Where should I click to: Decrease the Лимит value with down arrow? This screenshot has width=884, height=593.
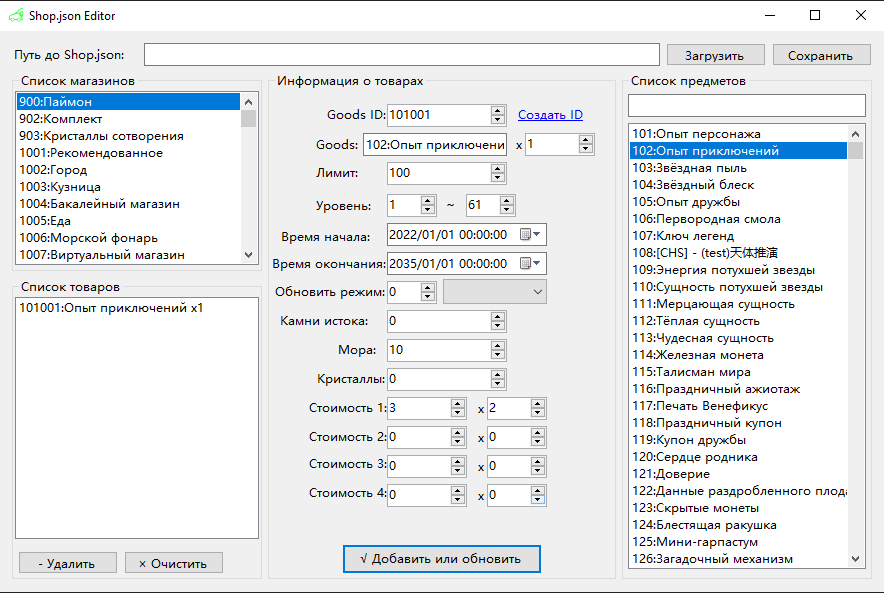coord(498,178)
